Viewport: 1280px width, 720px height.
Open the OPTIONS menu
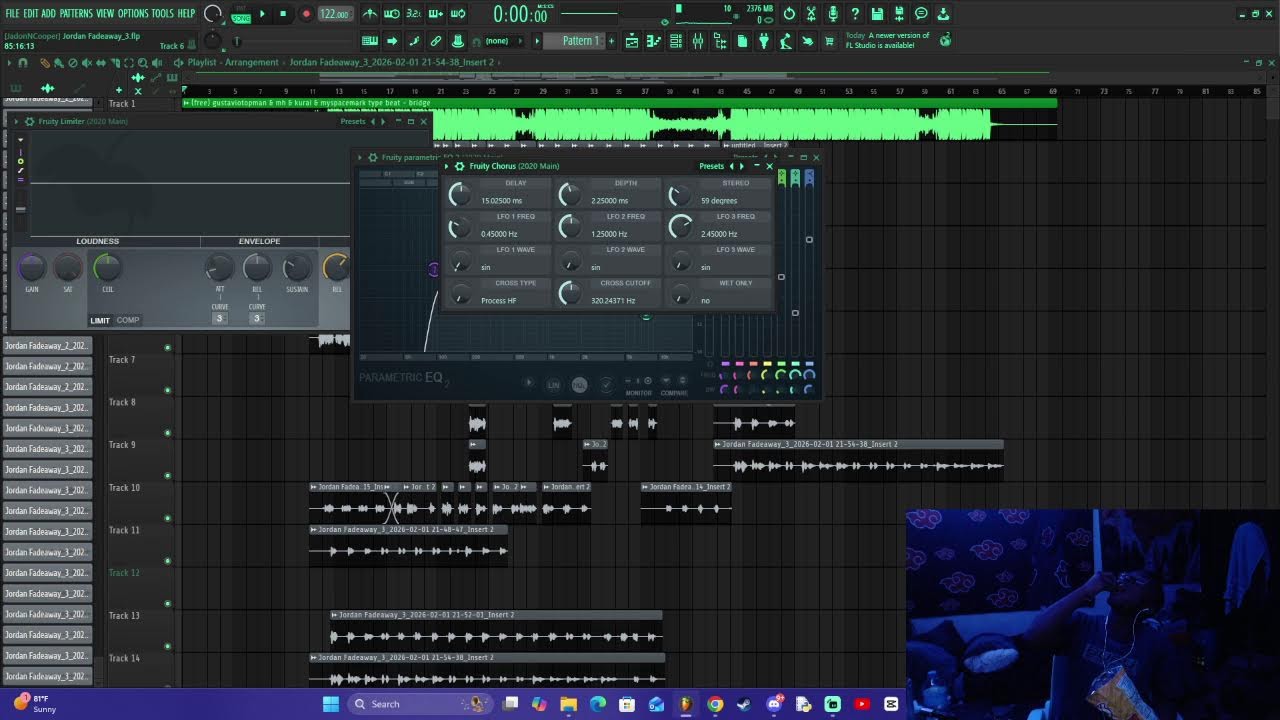click(x=133, y=13)
